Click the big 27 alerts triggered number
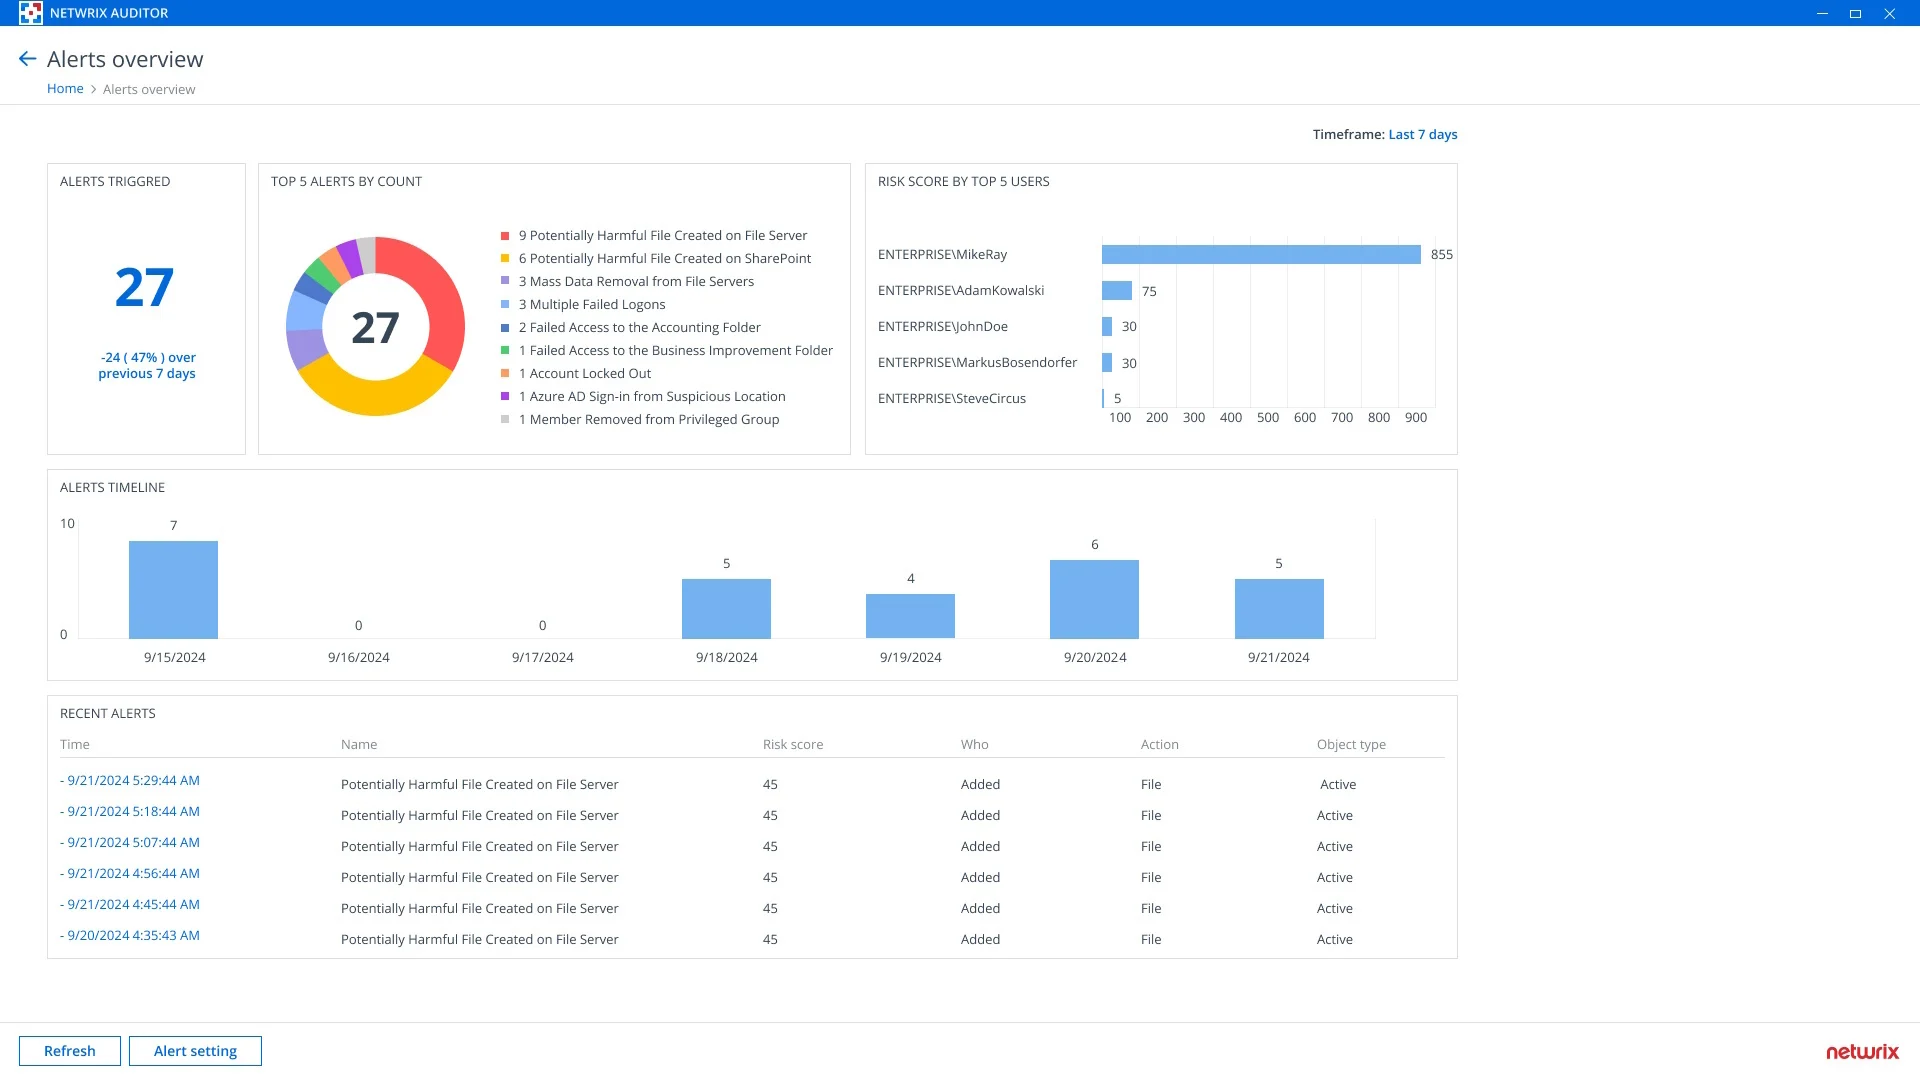This screenshot has height=1080, width=1920. click(x=145, y=288)
